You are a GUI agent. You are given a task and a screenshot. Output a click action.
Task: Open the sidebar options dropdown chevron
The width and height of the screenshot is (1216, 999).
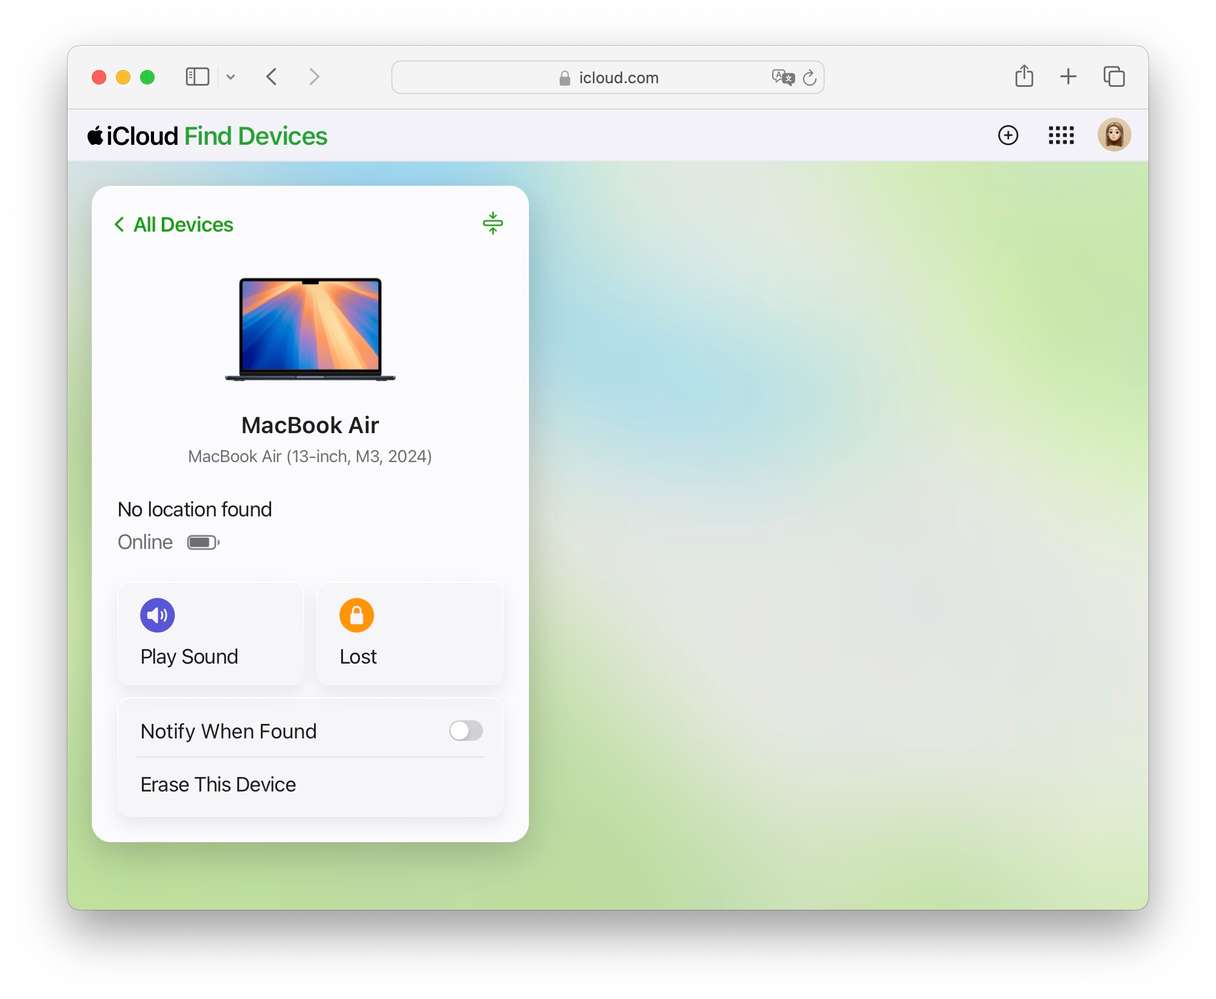click(x=230, y=77)
